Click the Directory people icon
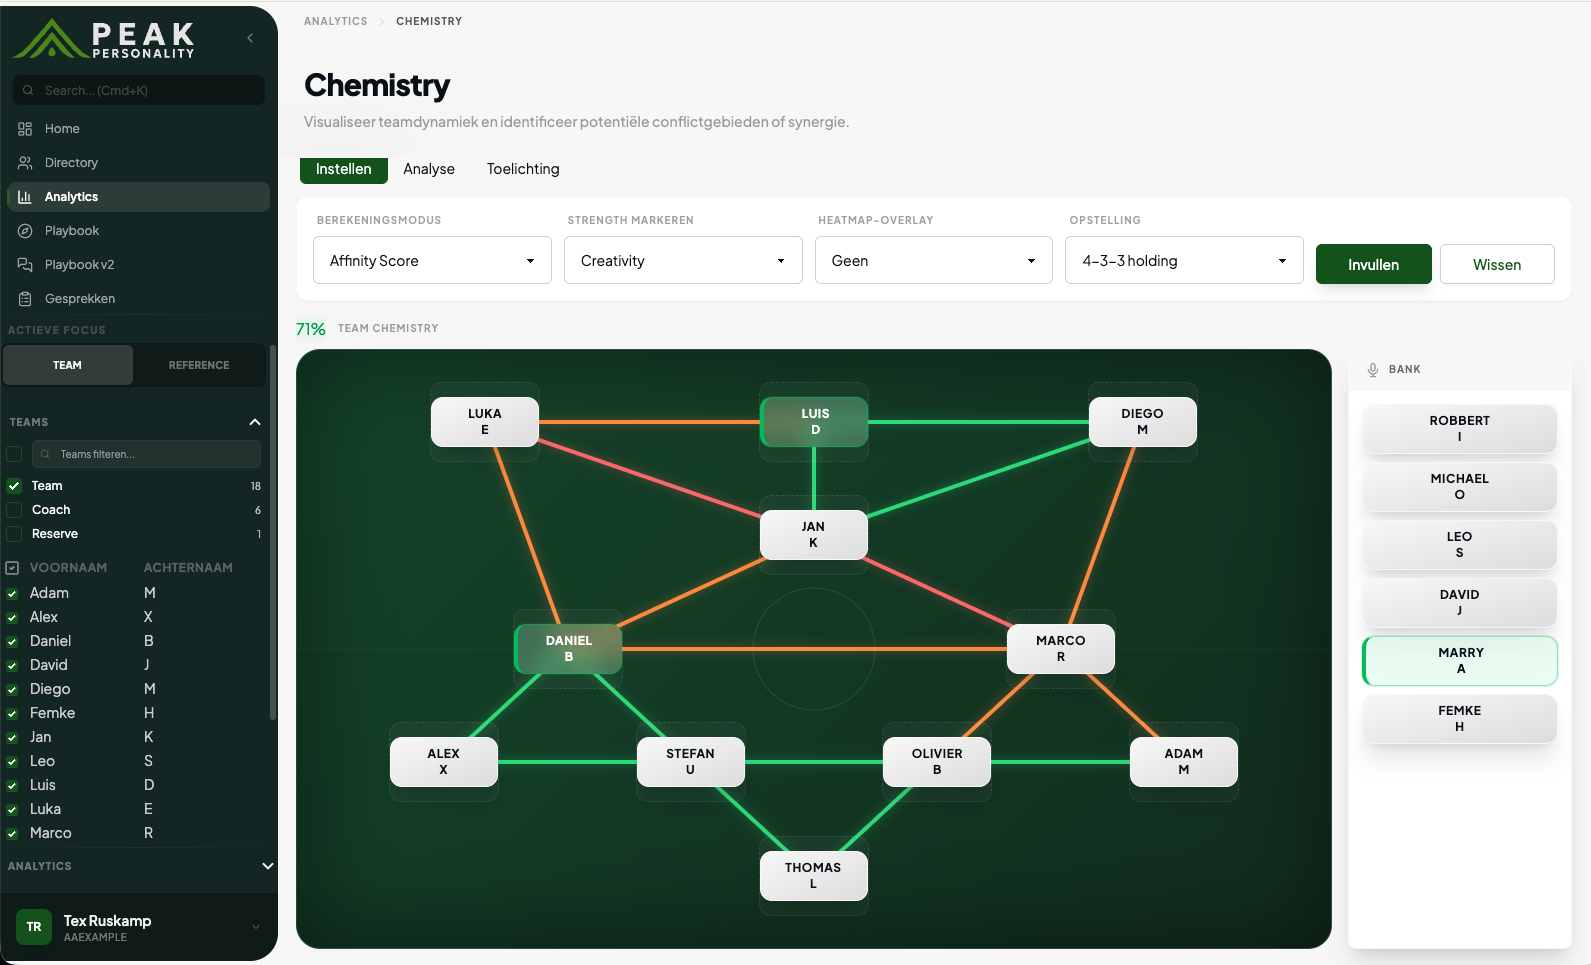The width and height of the screenshot is (1591, 965). (x=25, y=163)
